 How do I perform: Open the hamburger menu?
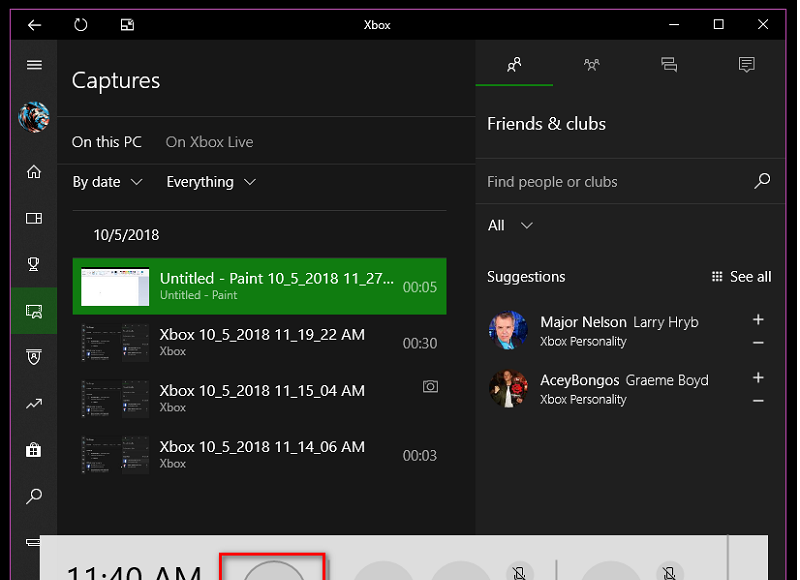(x=34, y=65)
